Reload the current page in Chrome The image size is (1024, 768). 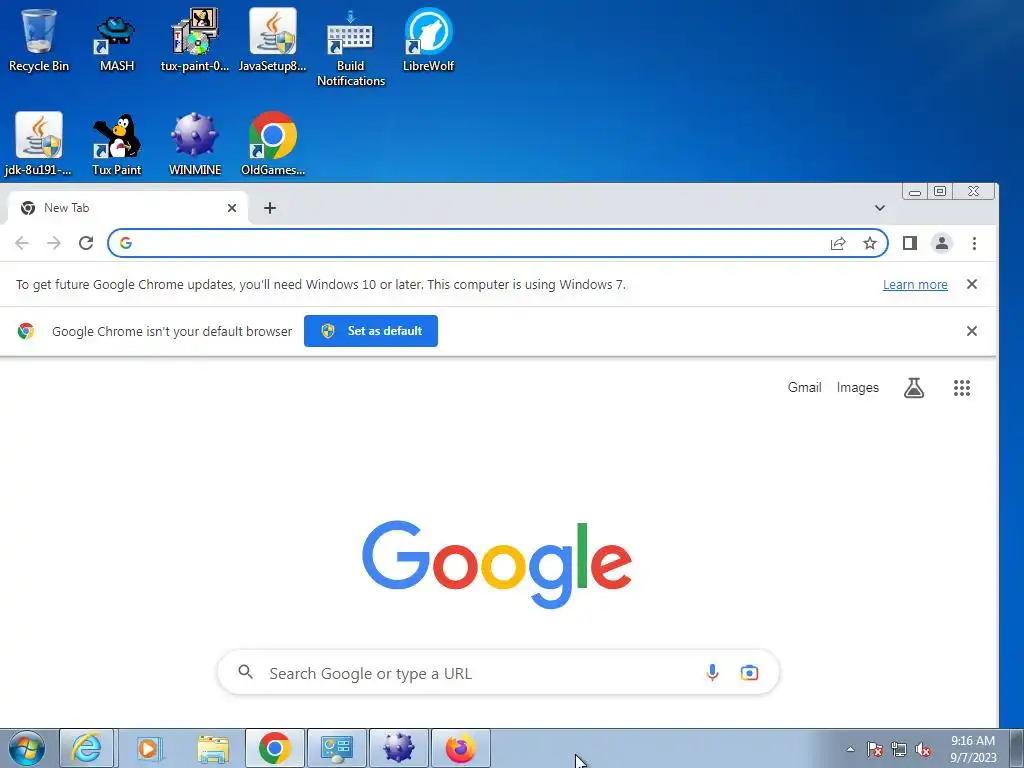coord(86,244)
